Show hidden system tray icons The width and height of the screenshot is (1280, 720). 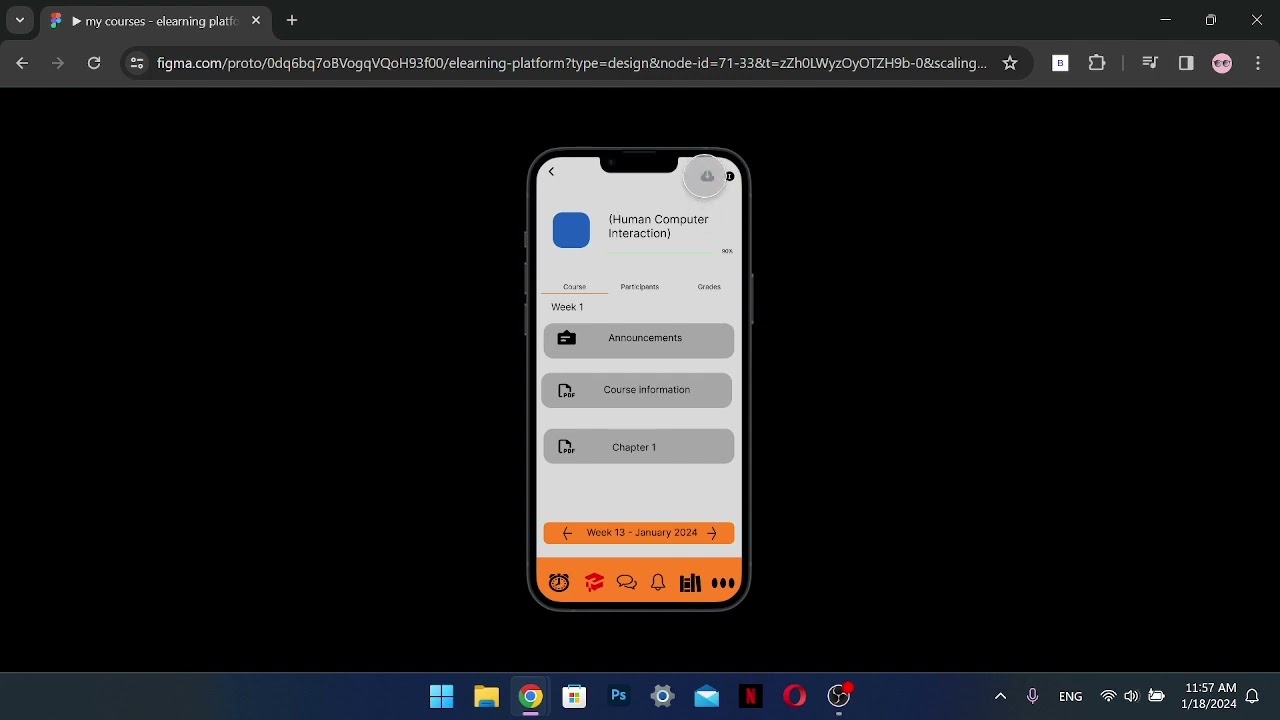1000,696
